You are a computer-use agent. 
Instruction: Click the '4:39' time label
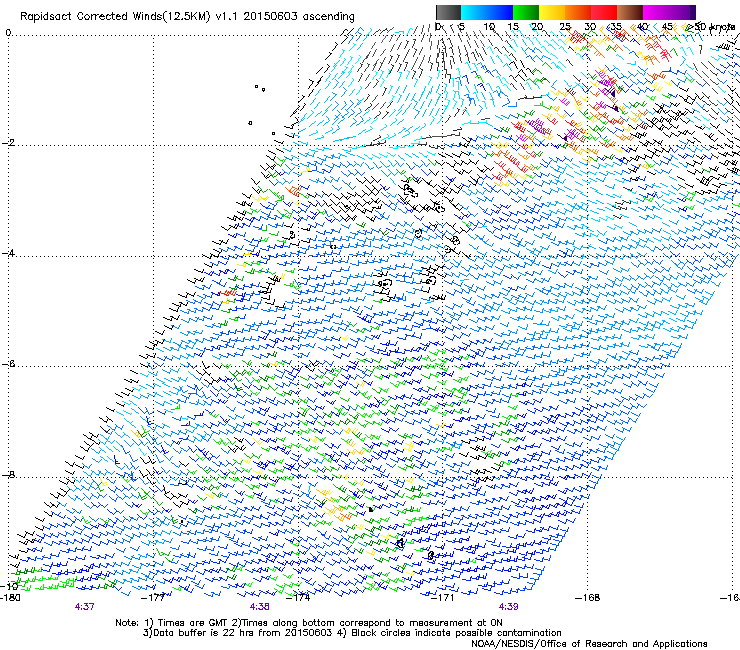coord(508,607)
